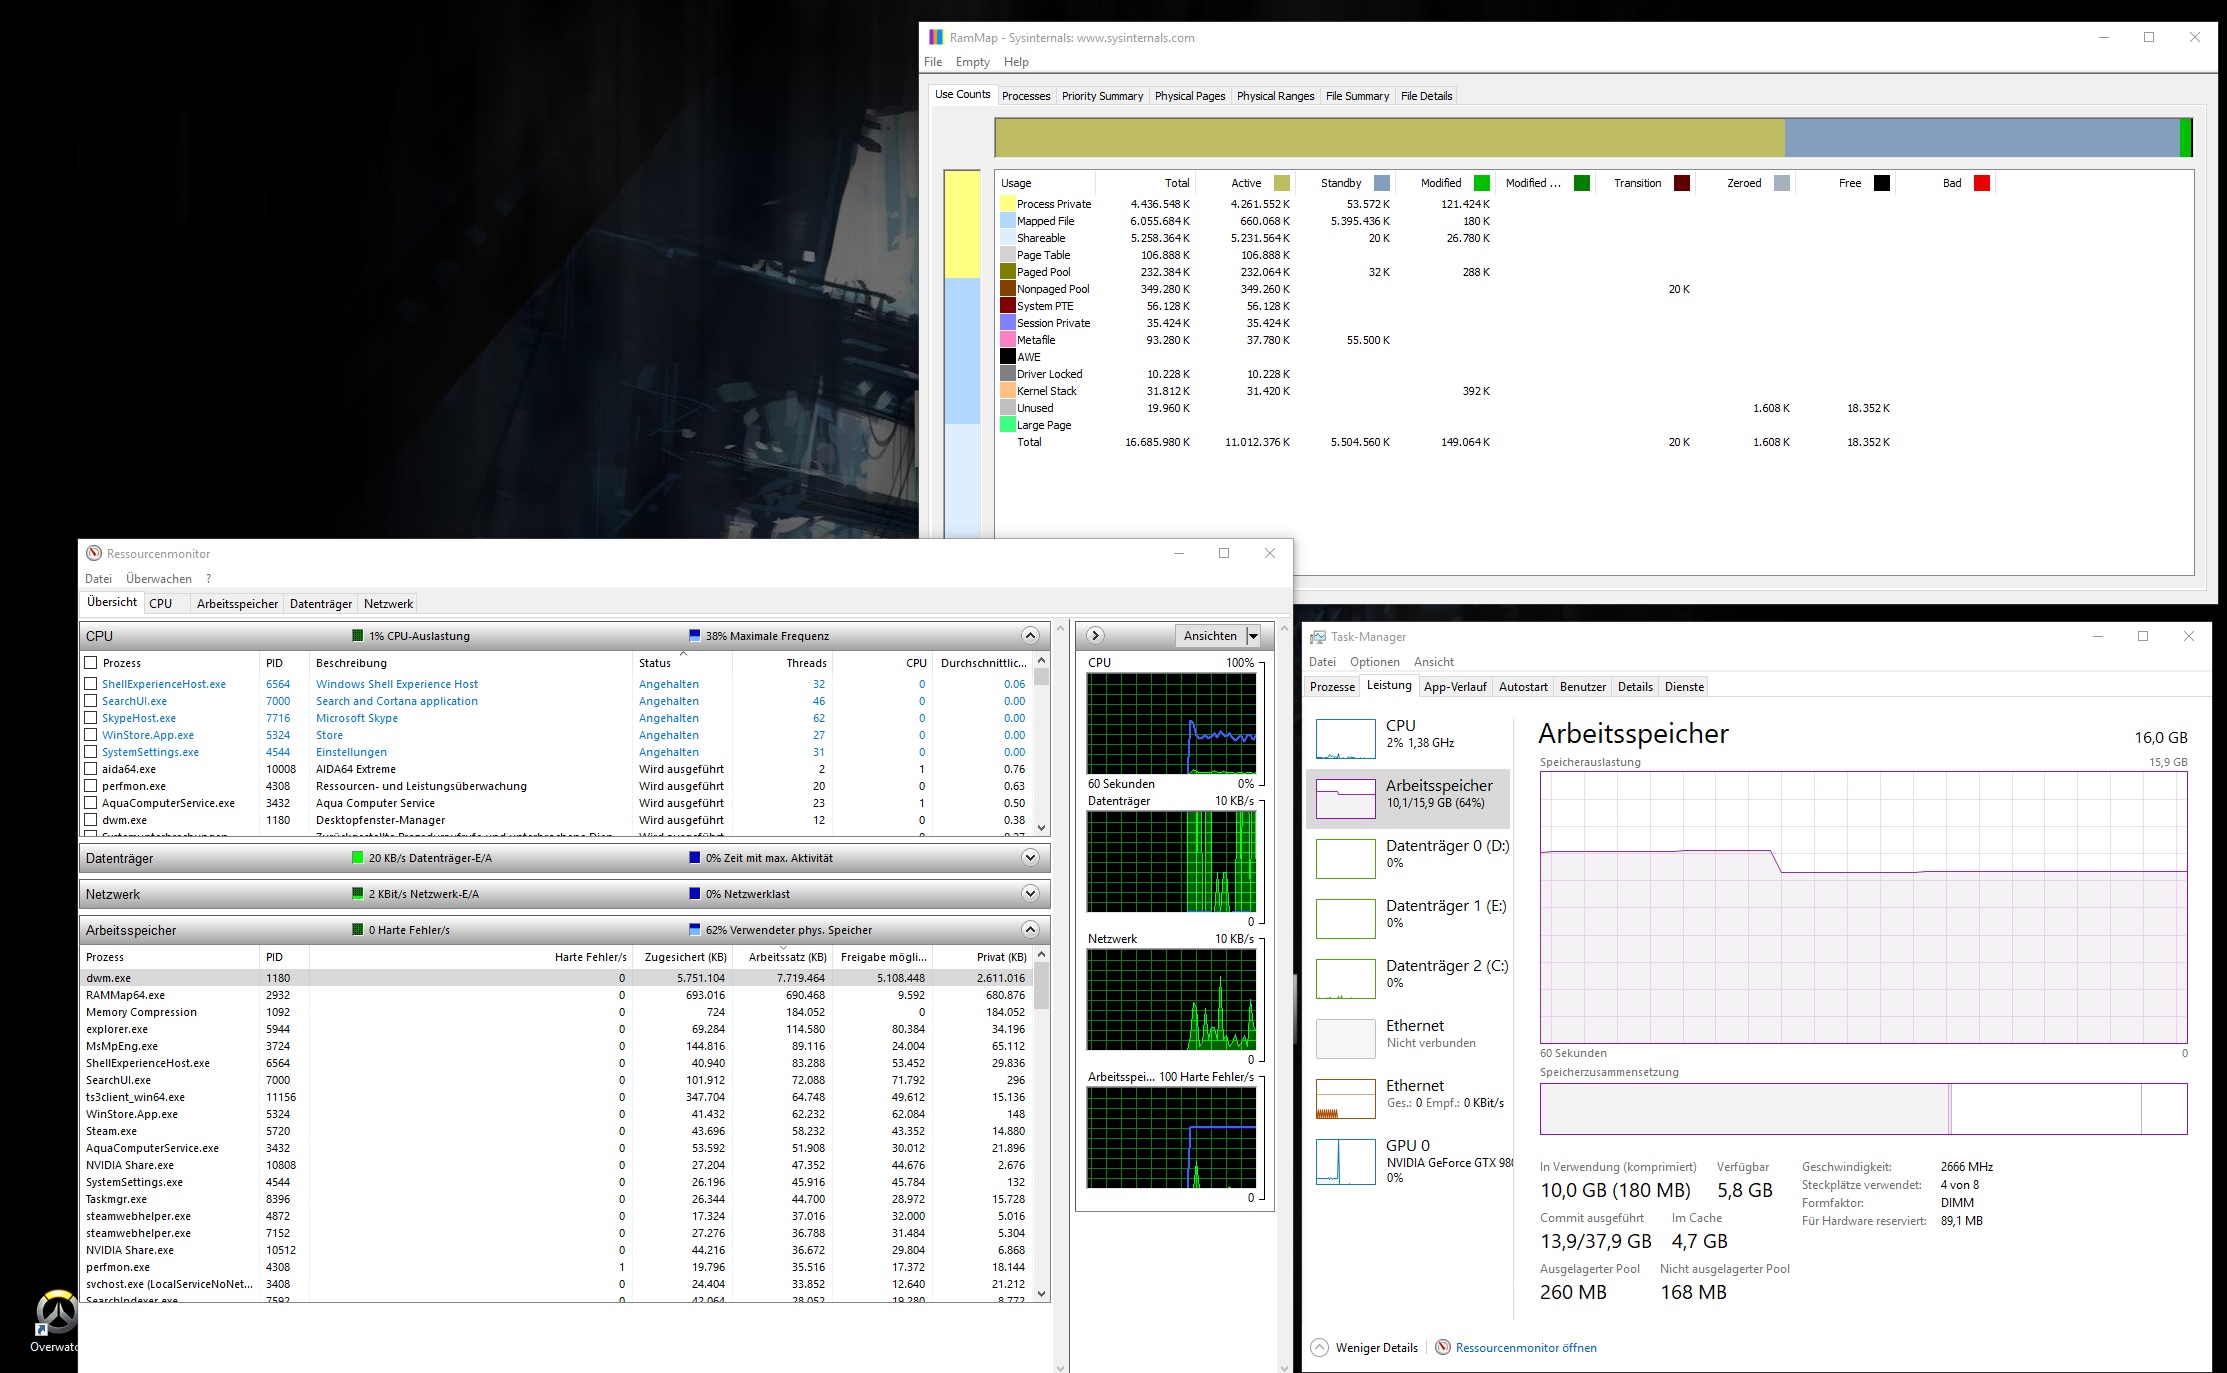Click the red Bad color swatch
Viewport: 2227px width, 1373px height.
pyautogui.click(x=1982, y=183)
